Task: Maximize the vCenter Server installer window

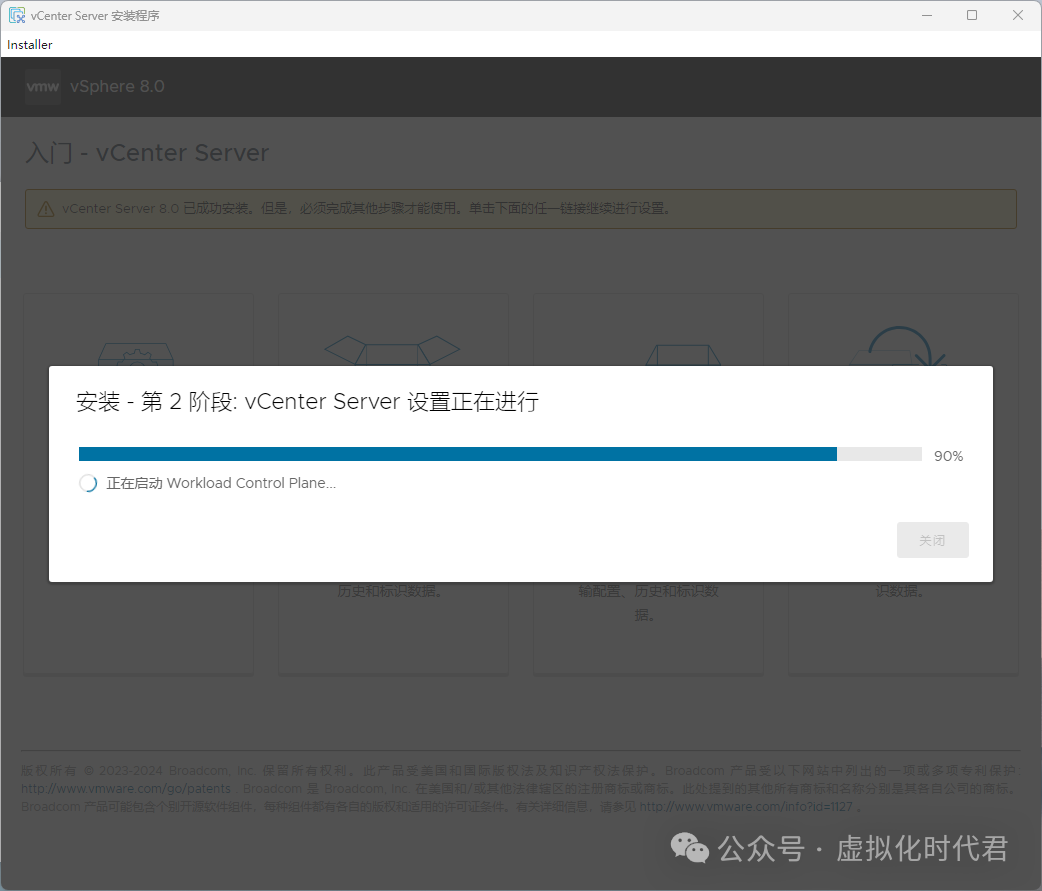Action: point(972,15)
